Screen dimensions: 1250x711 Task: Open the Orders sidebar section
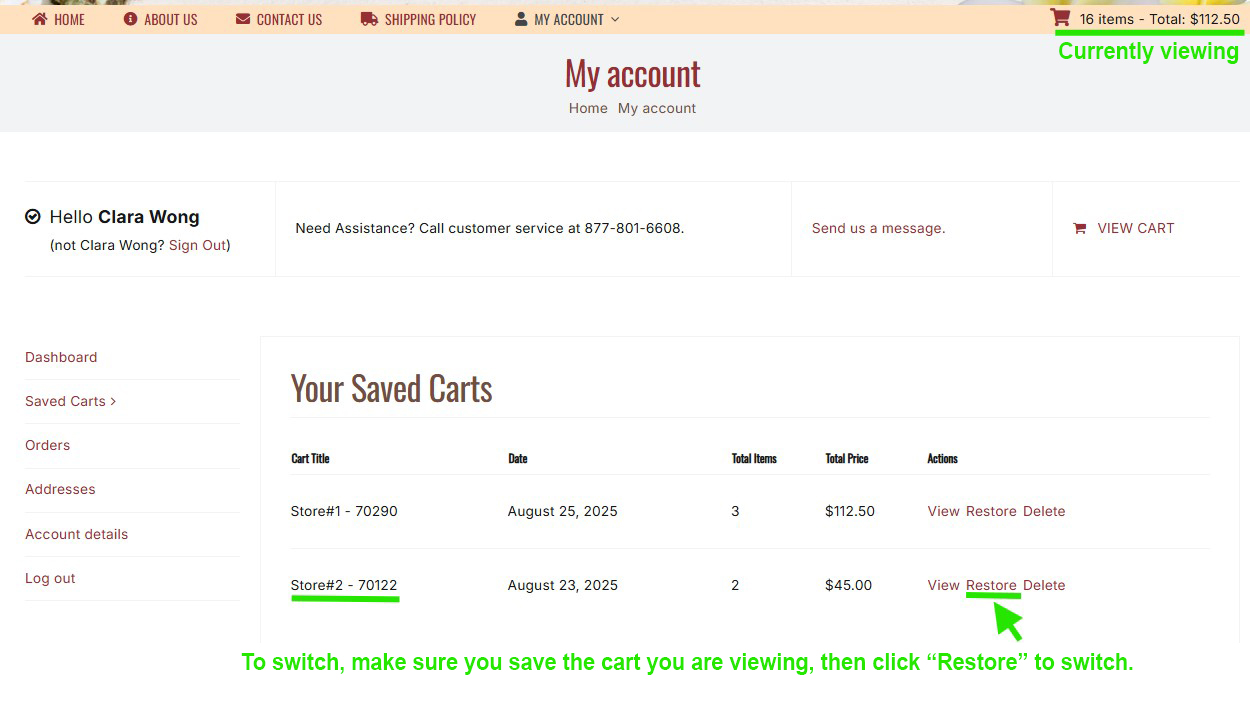[48, 445]
